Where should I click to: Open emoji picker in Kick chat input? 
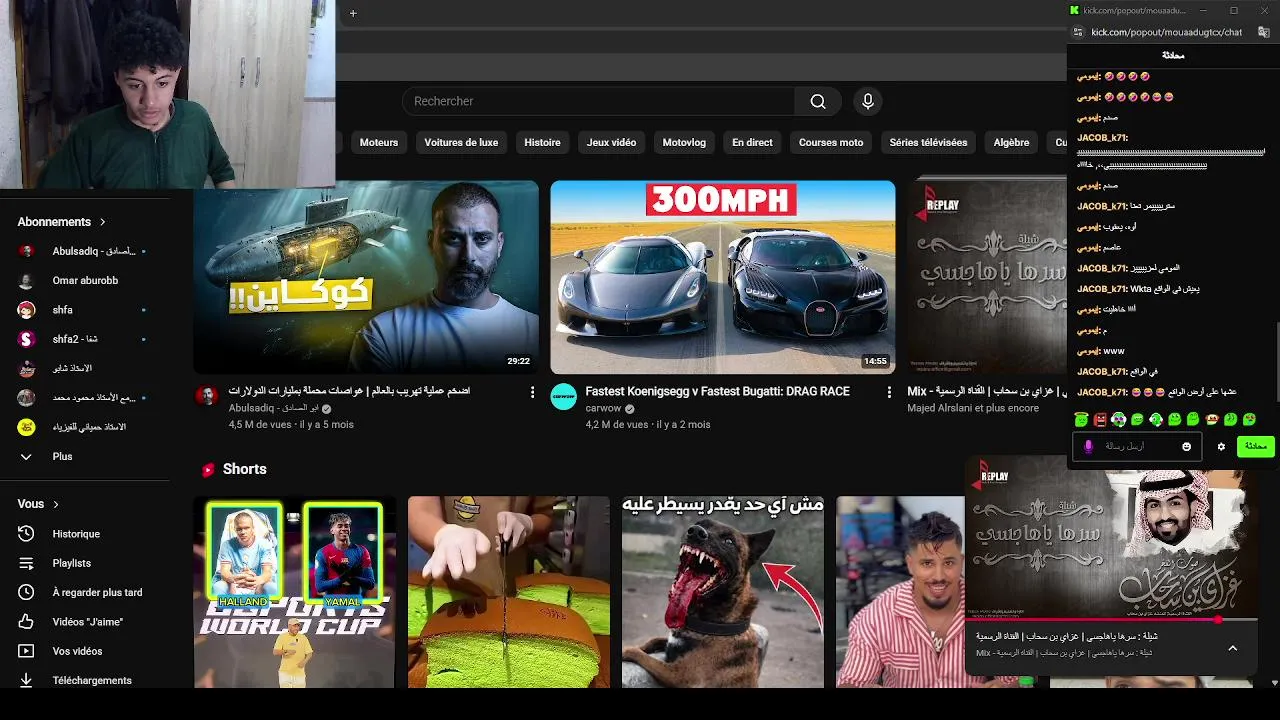1187,446
